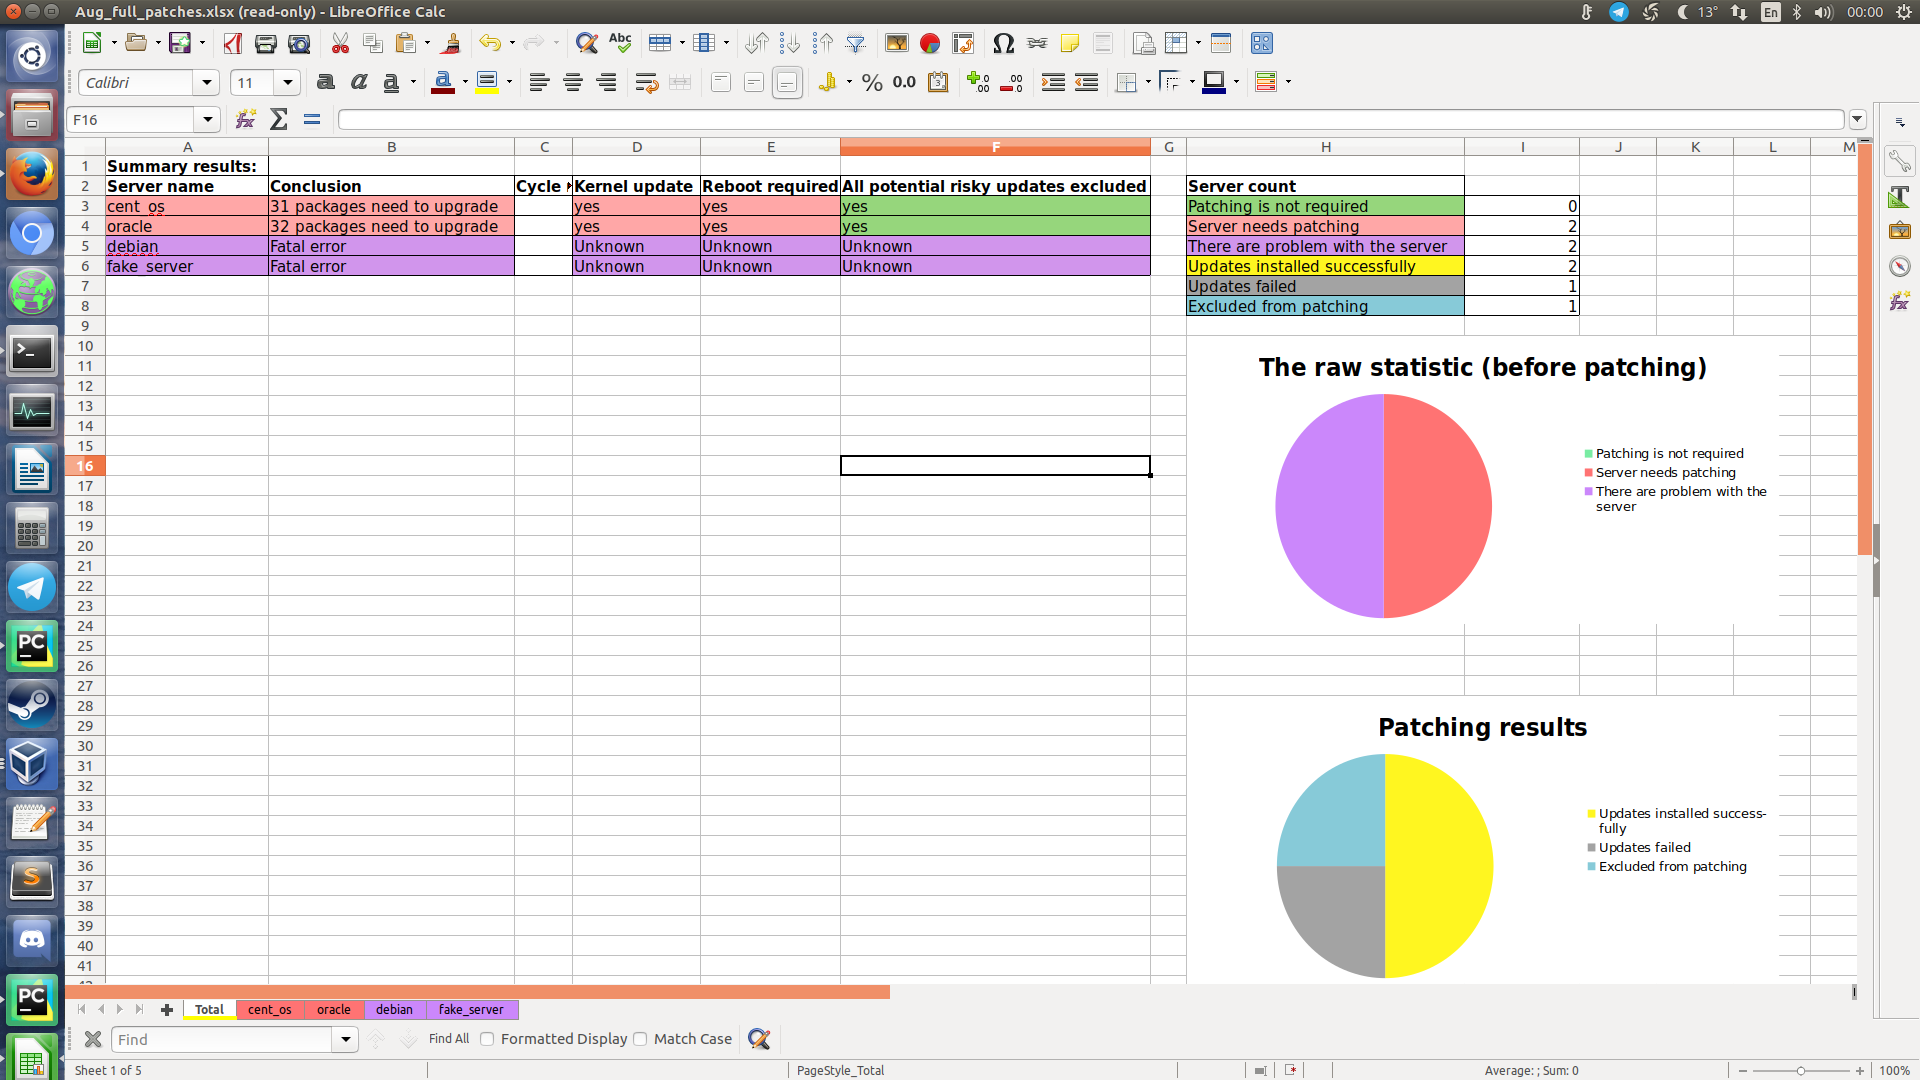Screen dimensions: 1920x1080
Task: Open the Calibri font name dropdown
Action: click(x=207, y=83)
